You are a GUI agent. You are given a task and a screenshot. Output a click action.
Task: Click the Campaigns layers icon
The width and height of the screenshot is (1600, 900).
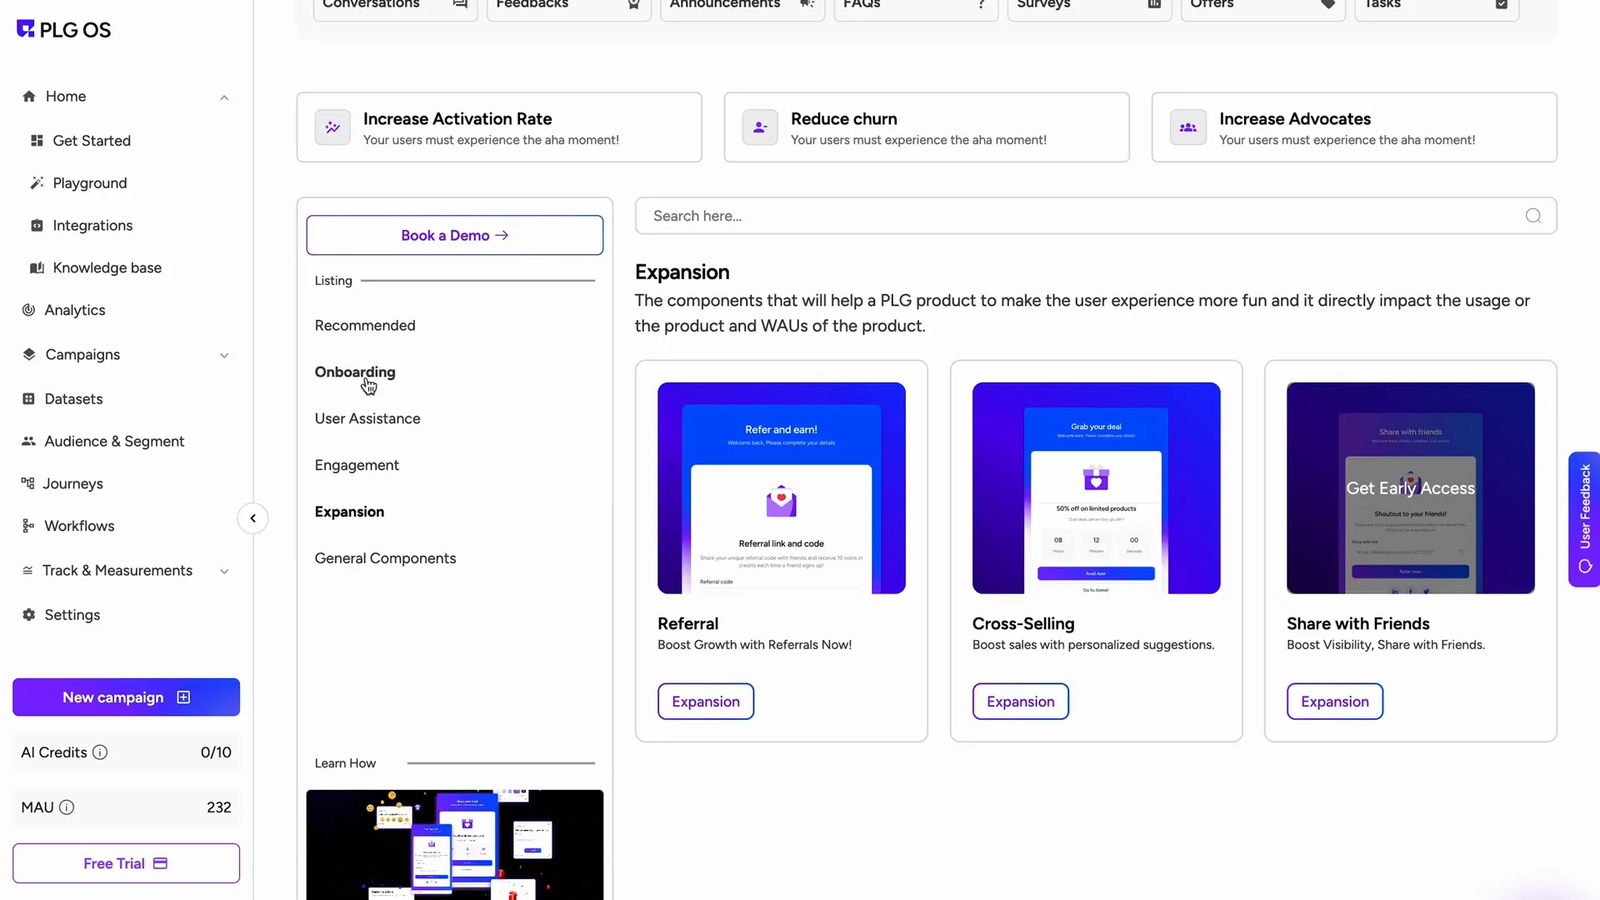(x=29, y=355)
